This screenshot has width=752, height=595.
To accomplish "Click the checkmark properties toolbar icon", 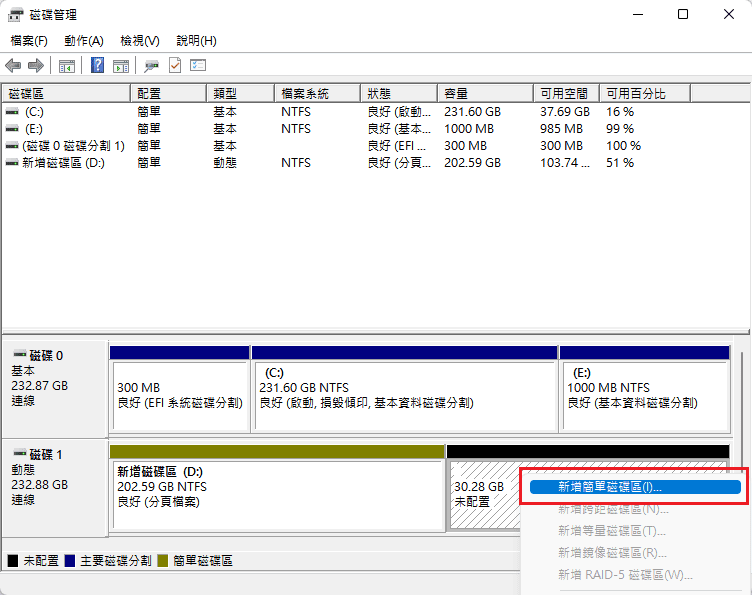I will tap(175, 65).
